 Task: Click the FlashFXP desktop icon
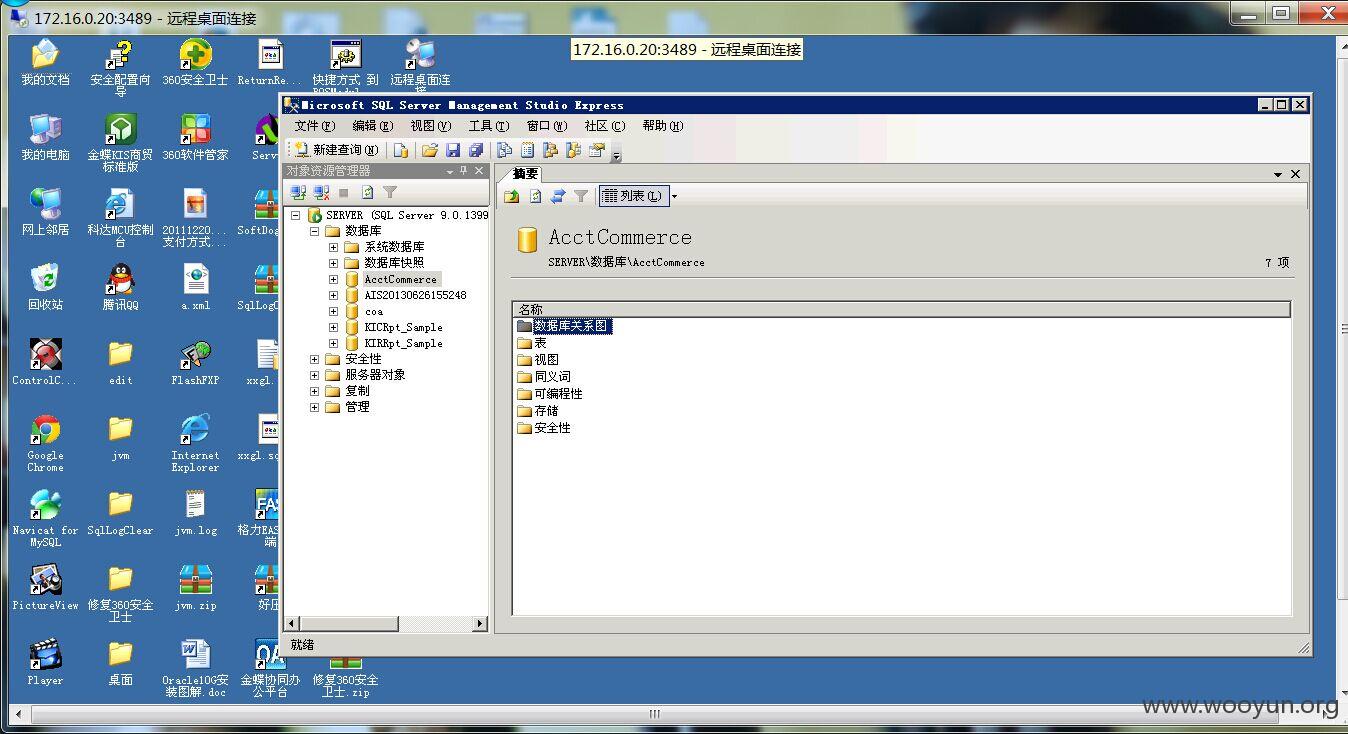[x=195, y=362]
